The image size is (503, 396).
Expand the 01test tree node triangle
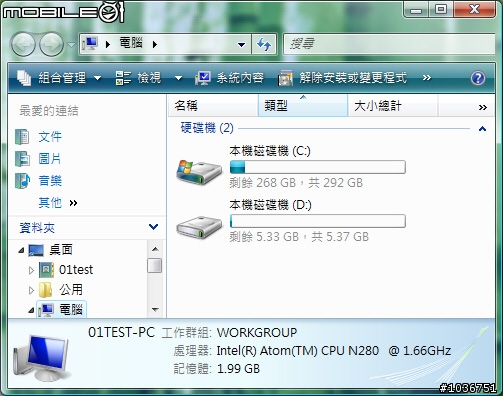point(31,270)
